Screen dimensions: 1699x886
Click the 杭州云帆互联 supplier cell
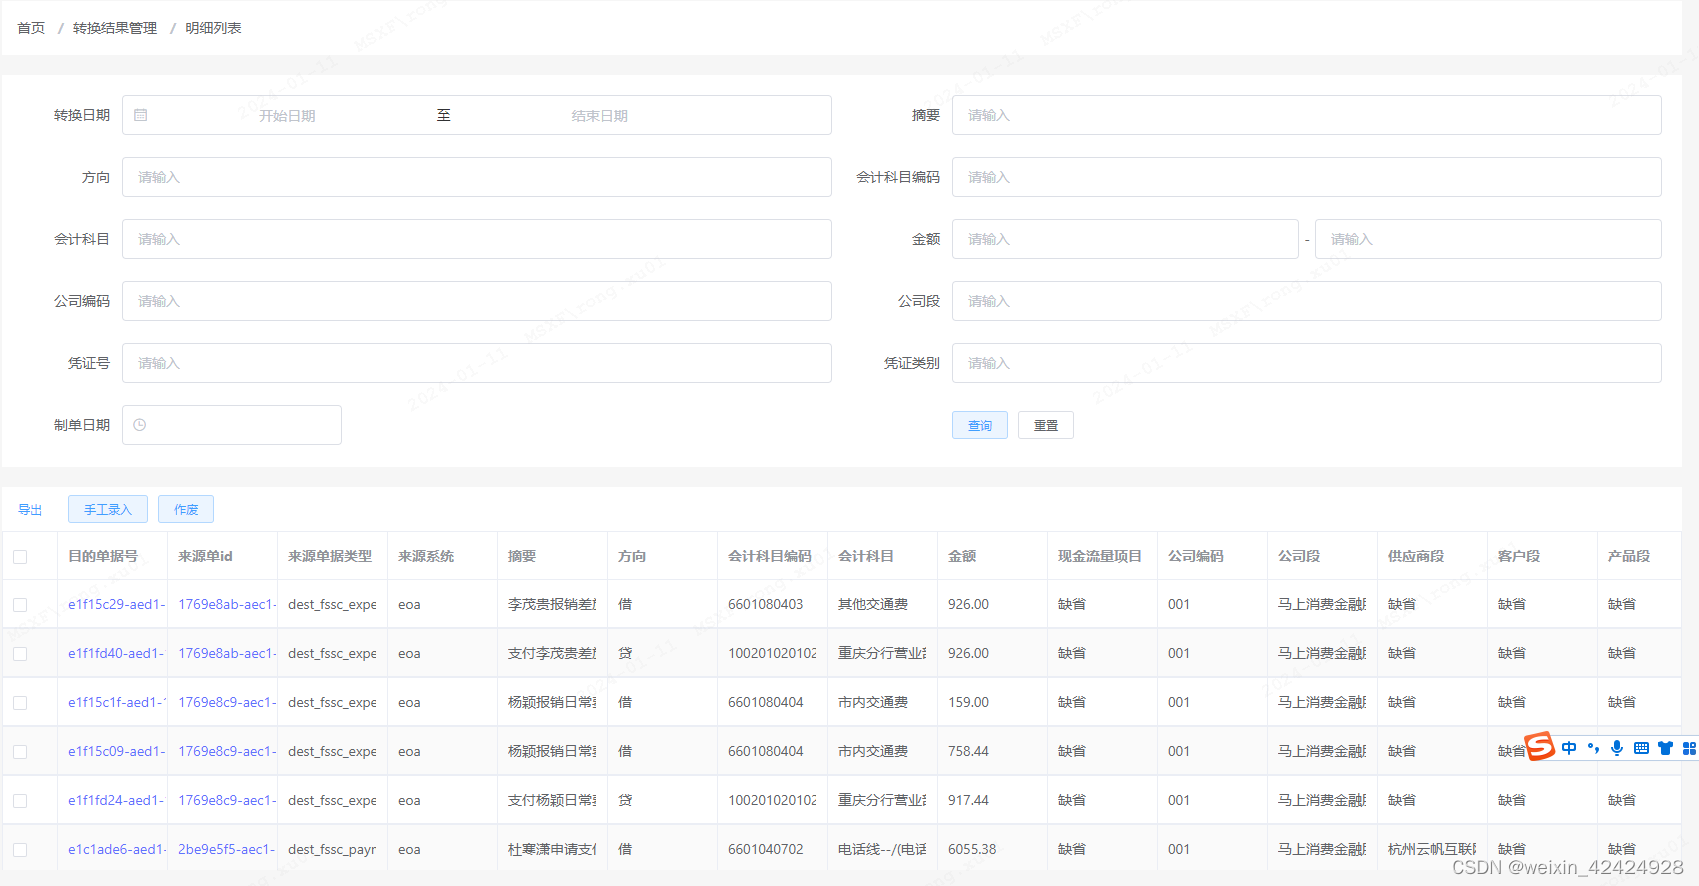coord(1432,849)
